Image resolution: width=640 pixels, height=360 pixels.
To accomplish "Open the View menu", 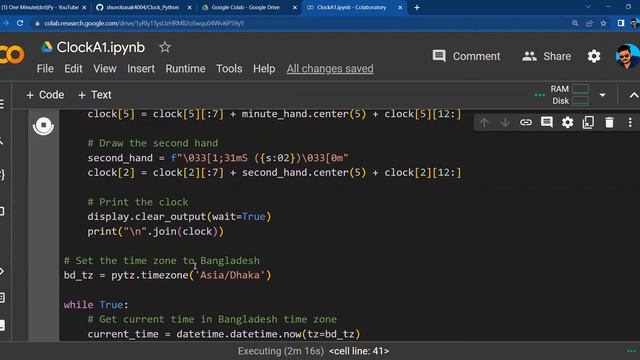I will 104,69.
